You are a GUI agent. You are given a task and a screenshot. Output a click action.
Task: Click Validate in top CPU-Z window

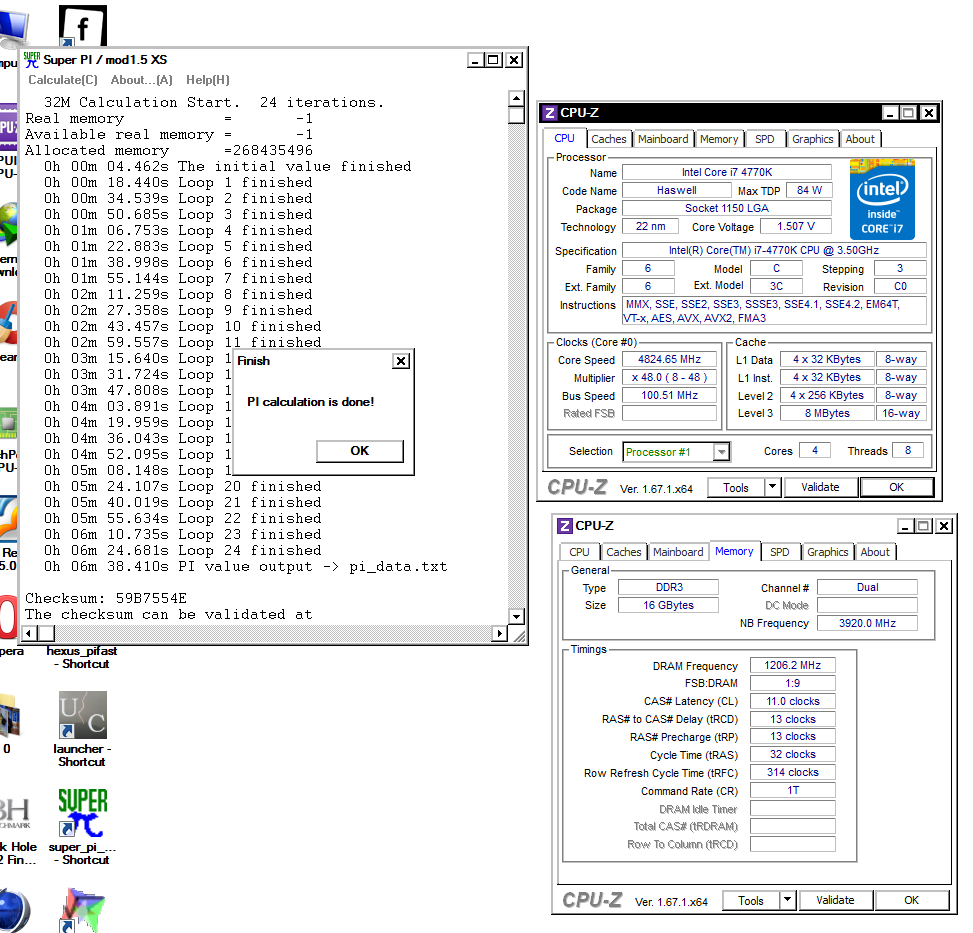point(820,488)
